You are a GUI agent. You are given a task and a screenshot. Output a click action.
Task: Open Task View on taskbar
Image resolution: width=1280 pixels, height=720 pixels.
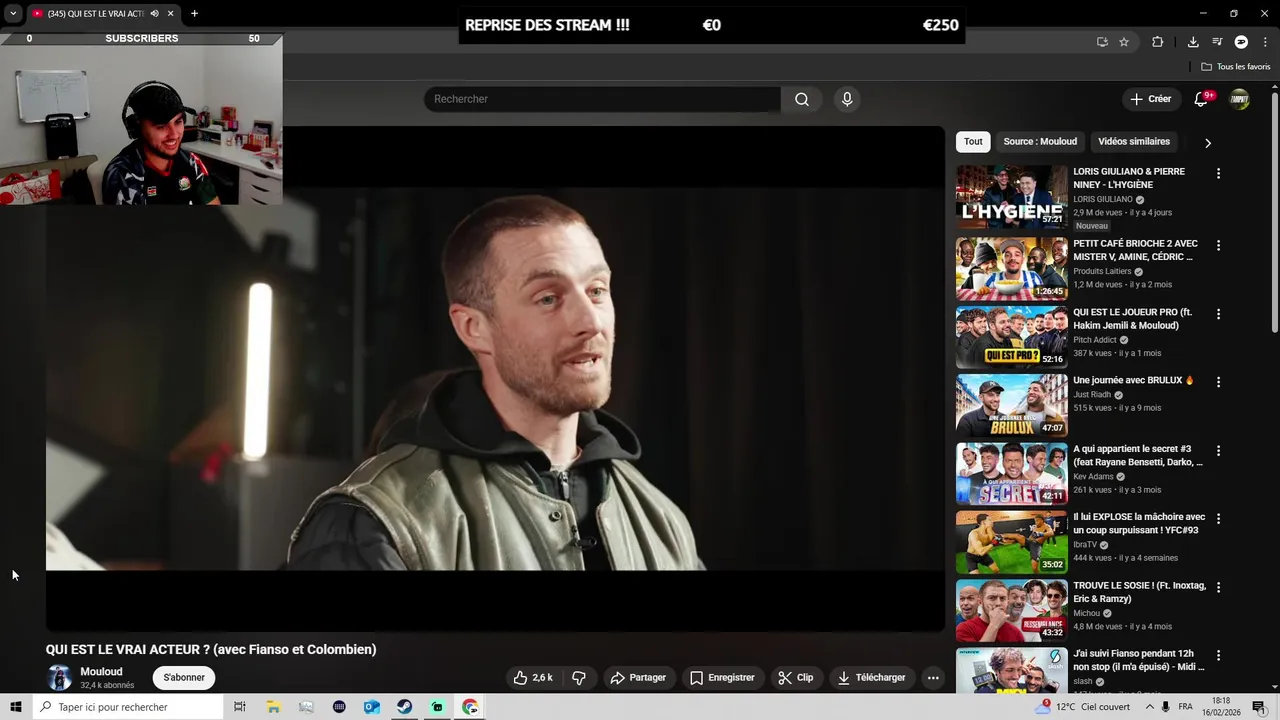coord(240,706)
